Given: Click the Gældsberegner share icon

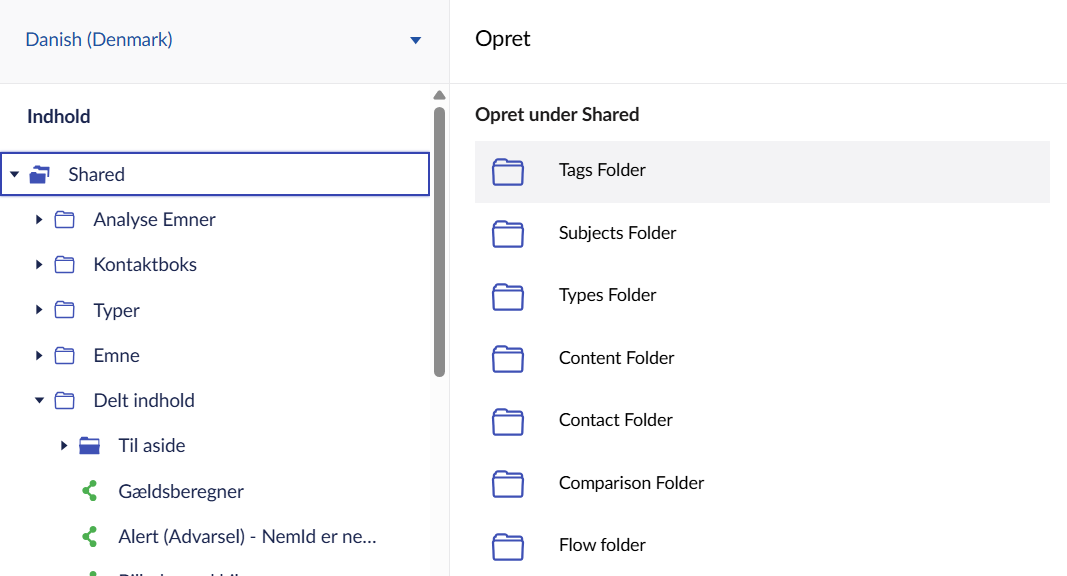Looking at the screenshot, I should 90,491.
